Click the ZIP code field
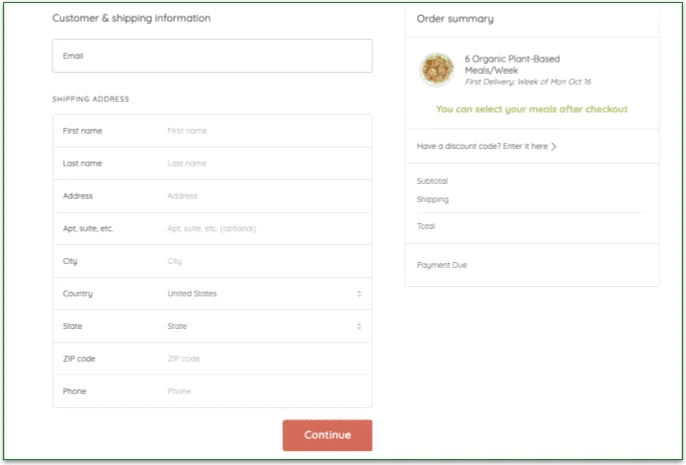 pyautogui.click(x=212, y=359)
